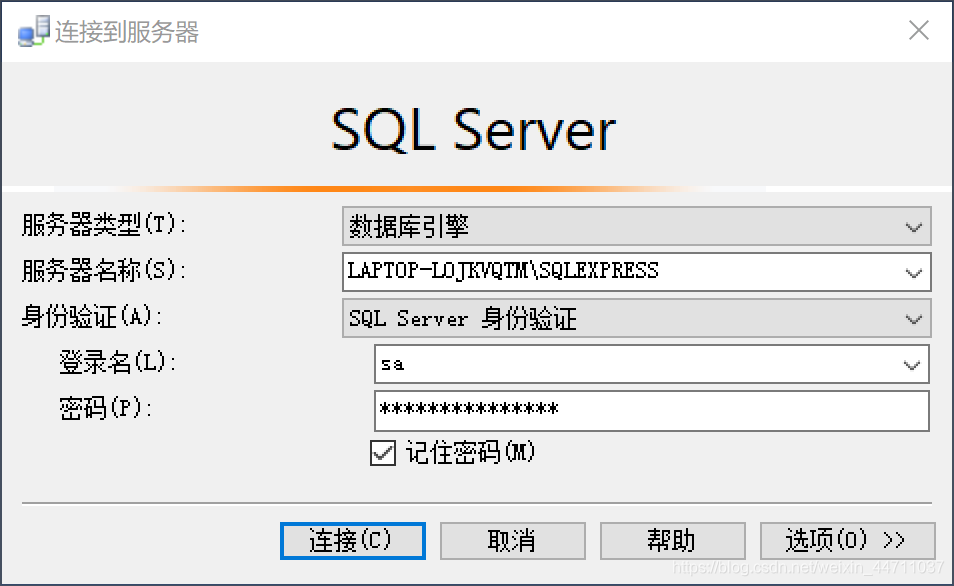Viewport: 954px width, 586px height.
Task: Close the 连接到服务器 dialog
Action: pyautogui.click(x=919, y=30)
